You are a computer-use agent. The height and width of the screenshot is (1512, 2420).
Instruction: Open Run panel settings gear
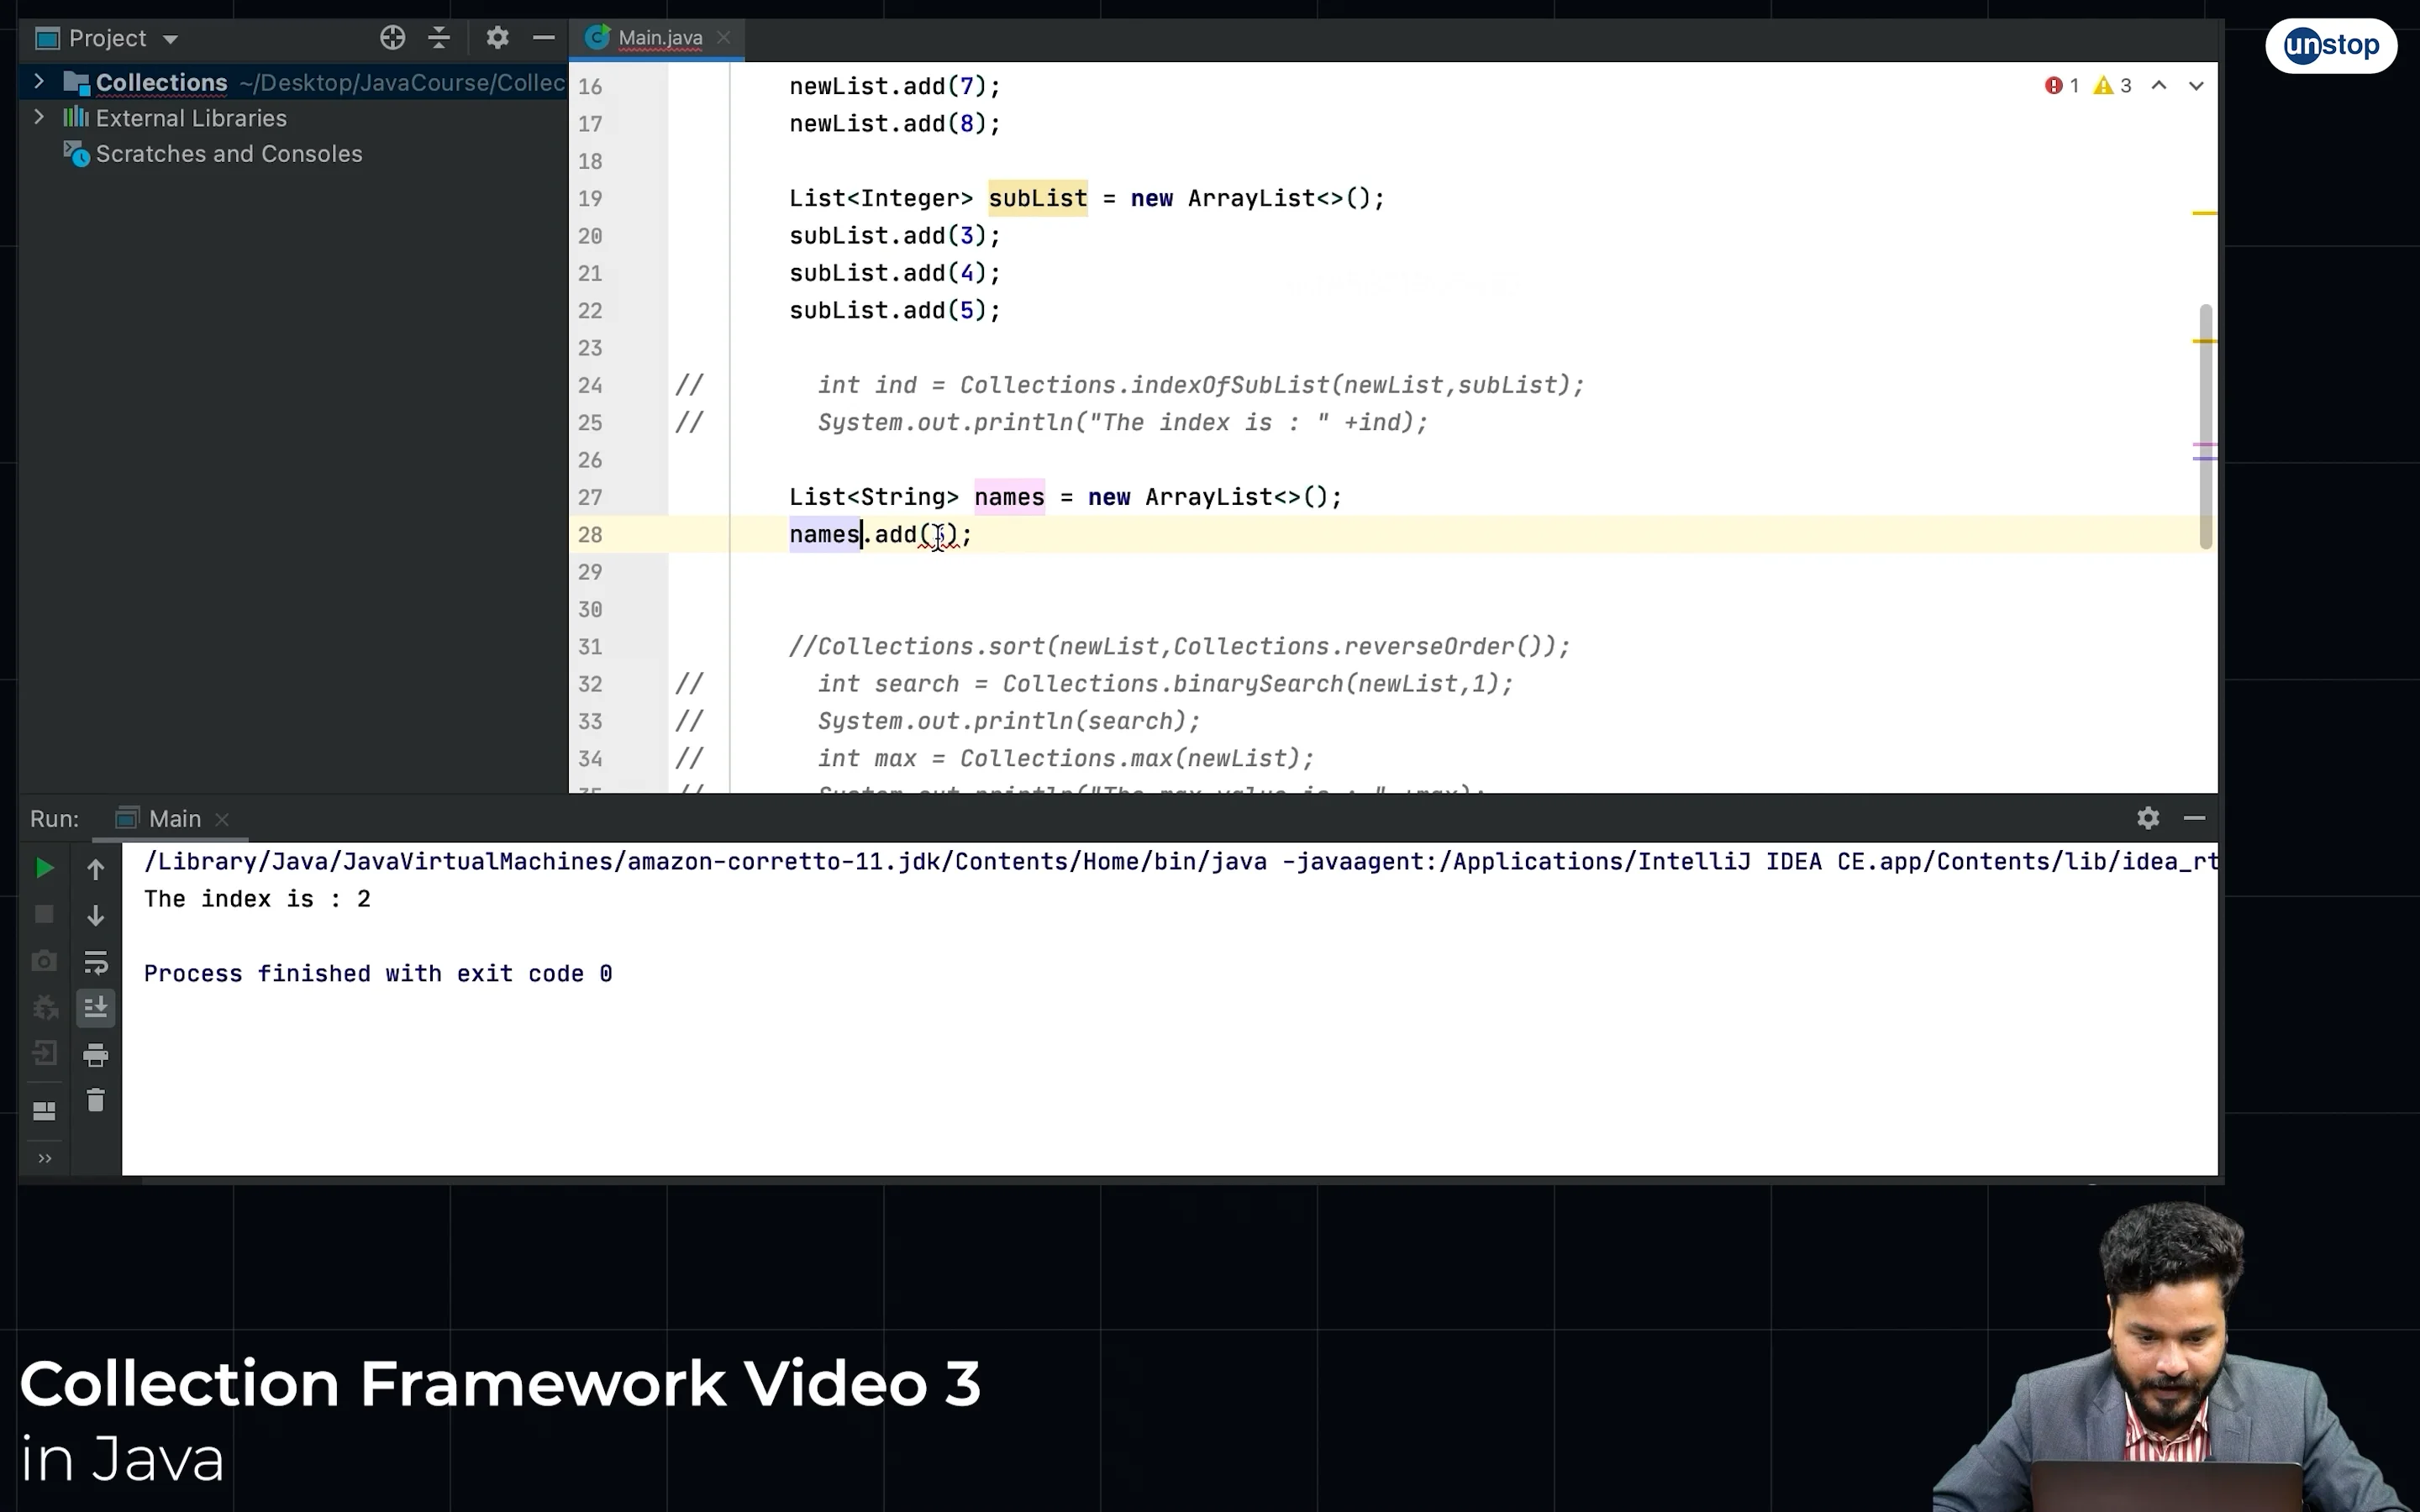pyautogui.click(x=2147, y=817)
